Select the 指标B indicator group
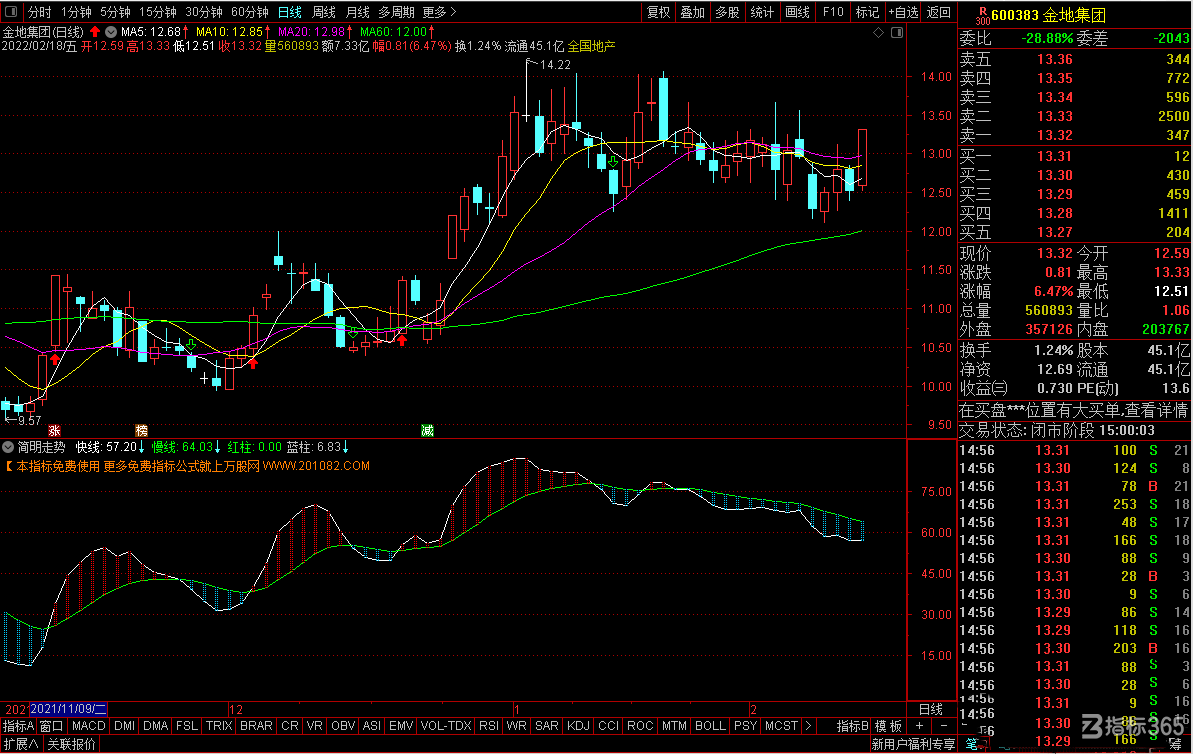Screen dimensions: 1193x754 click(x=852, y=726)
